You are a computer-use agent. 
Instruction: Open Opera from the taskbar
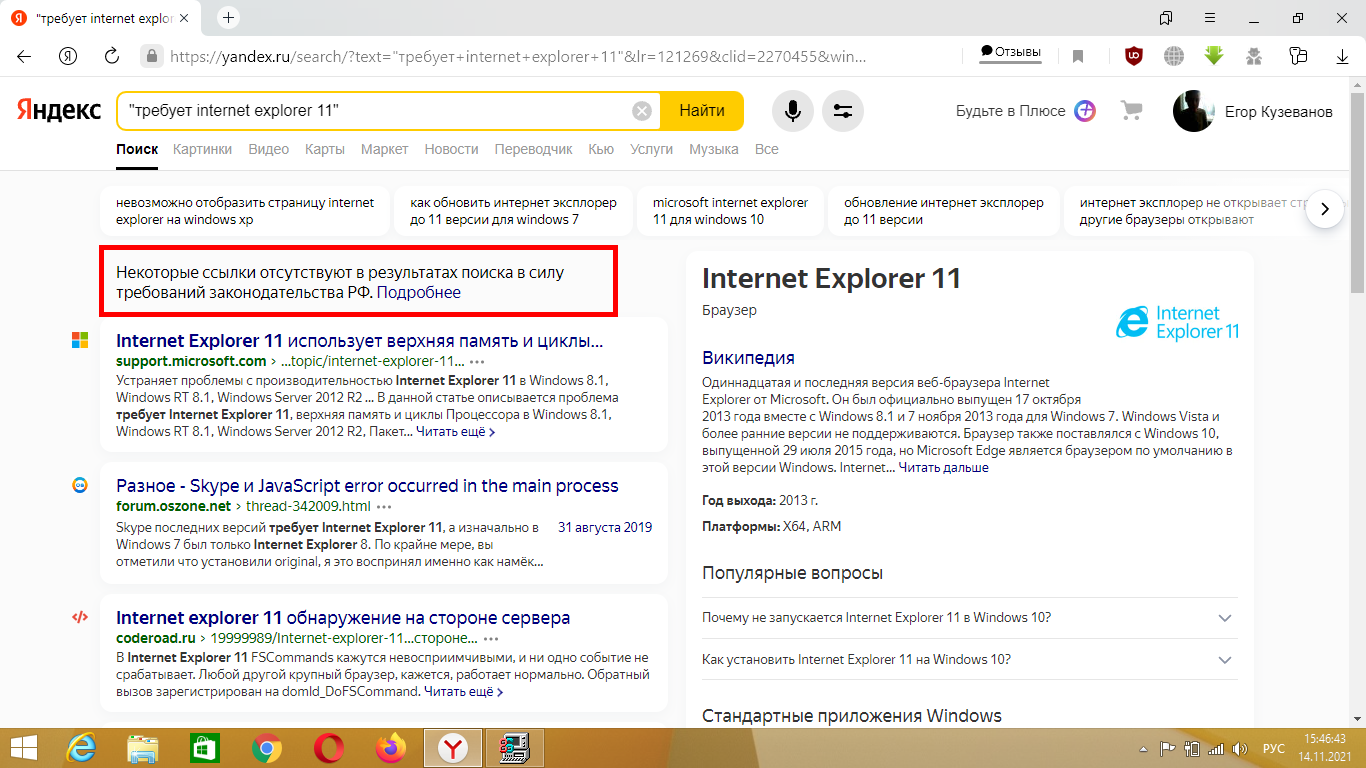pos(329,748)
